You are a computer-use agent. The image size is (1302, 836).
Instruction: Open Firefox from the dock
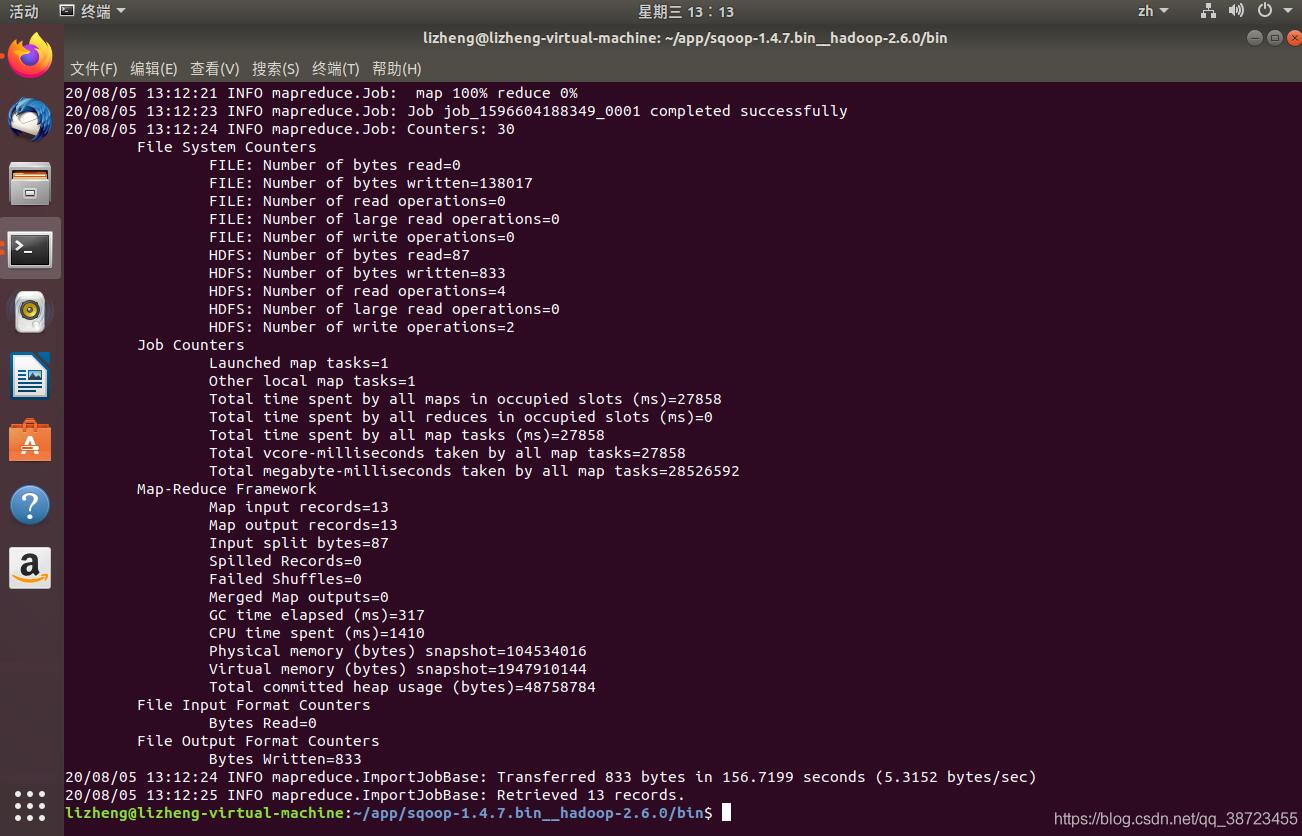(30, 56)
